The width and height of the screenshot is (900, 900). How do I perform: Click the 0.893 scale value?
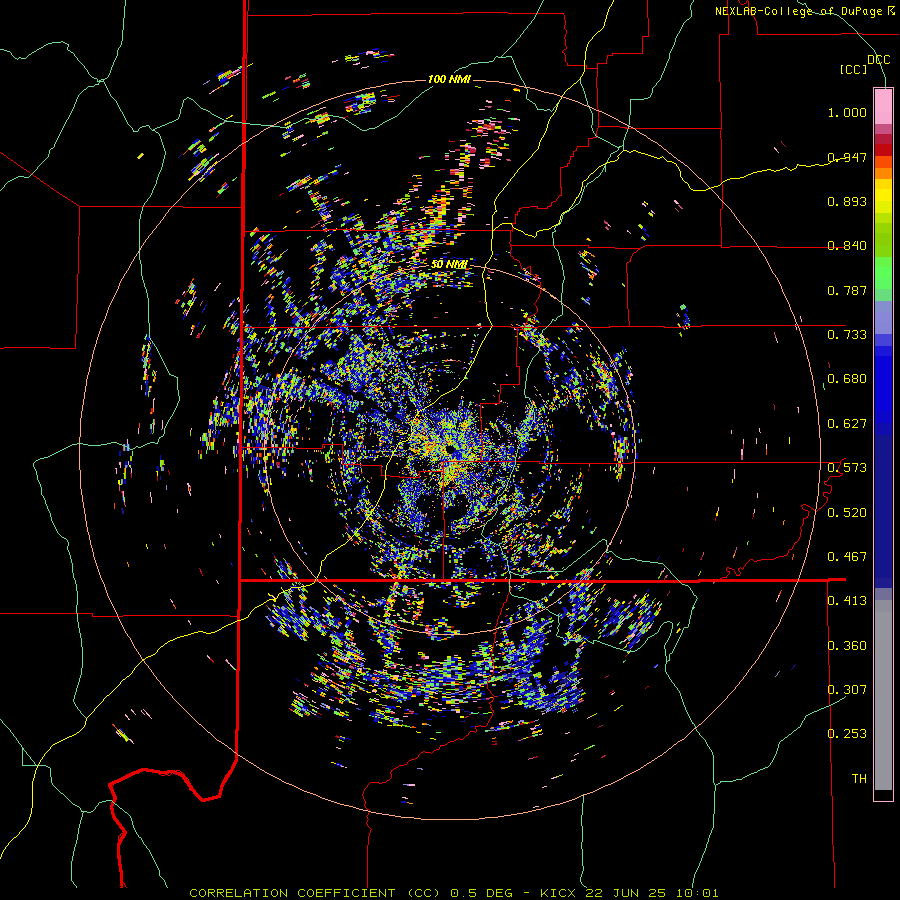[847, 201]
